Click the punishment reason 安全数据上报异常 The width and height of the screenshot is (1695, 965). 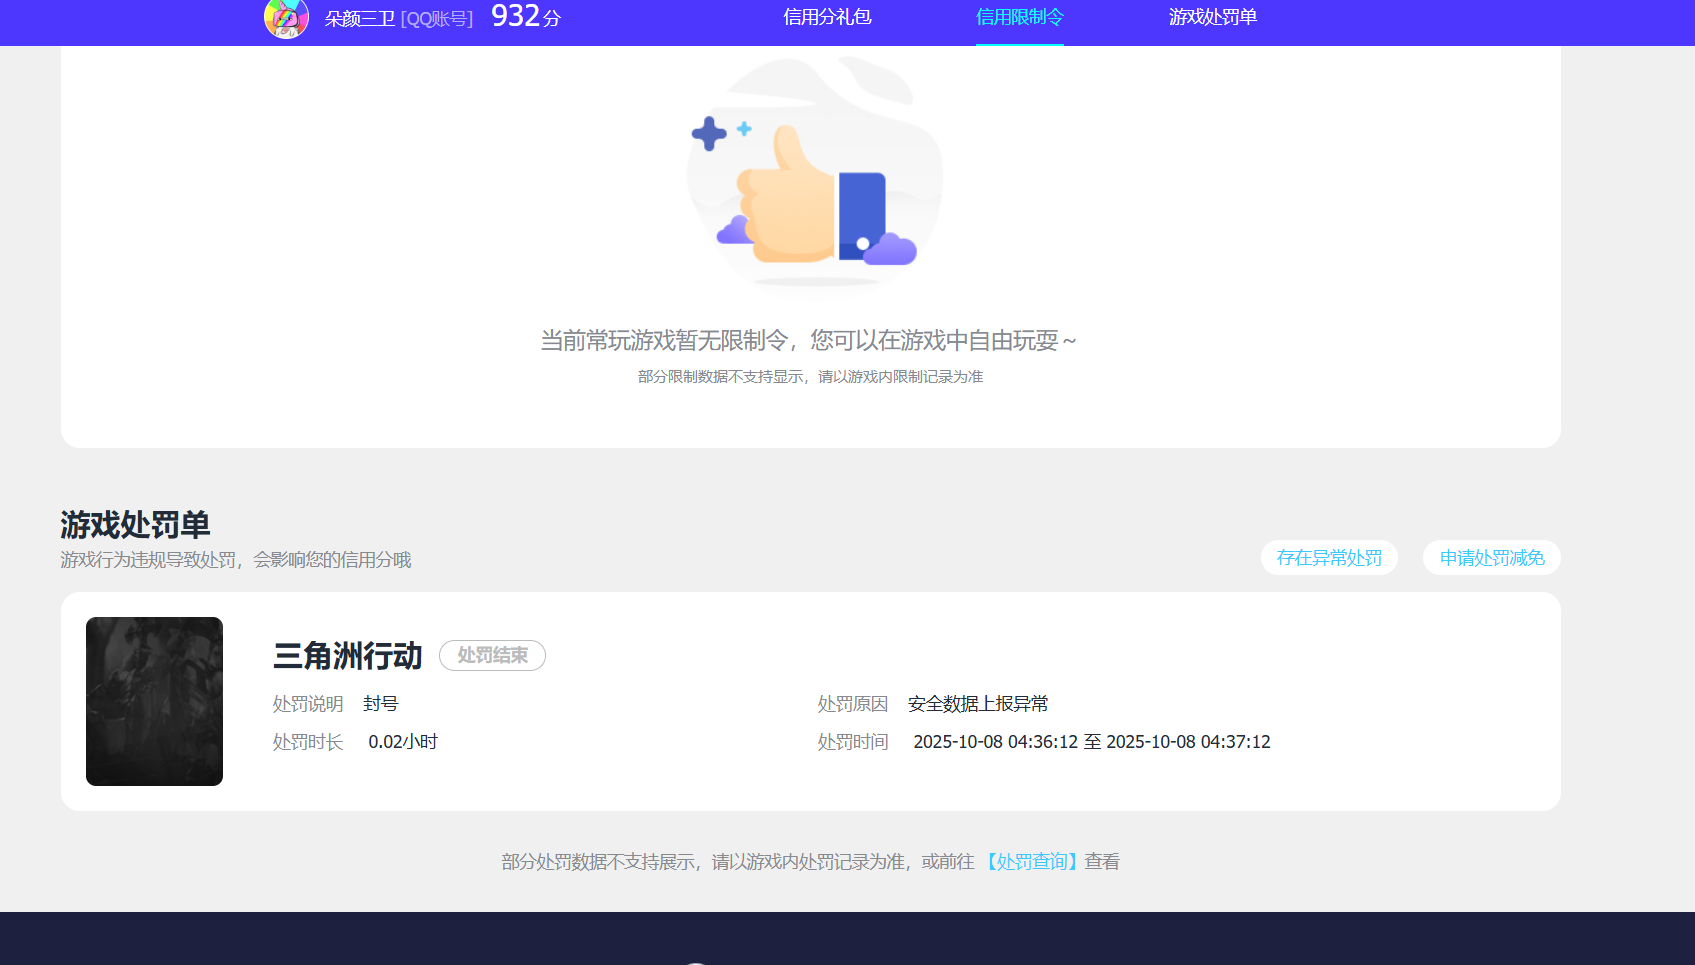pyautogui.click(x=978, y=704)
